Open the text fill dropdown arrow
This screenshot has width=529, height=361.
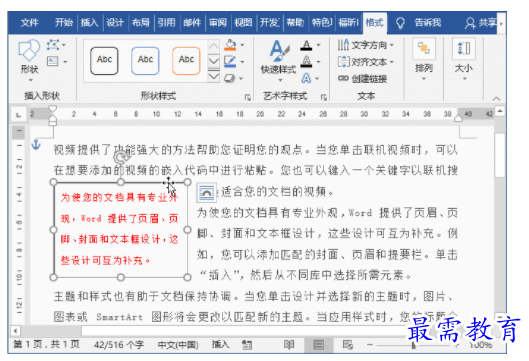(318, 45)
